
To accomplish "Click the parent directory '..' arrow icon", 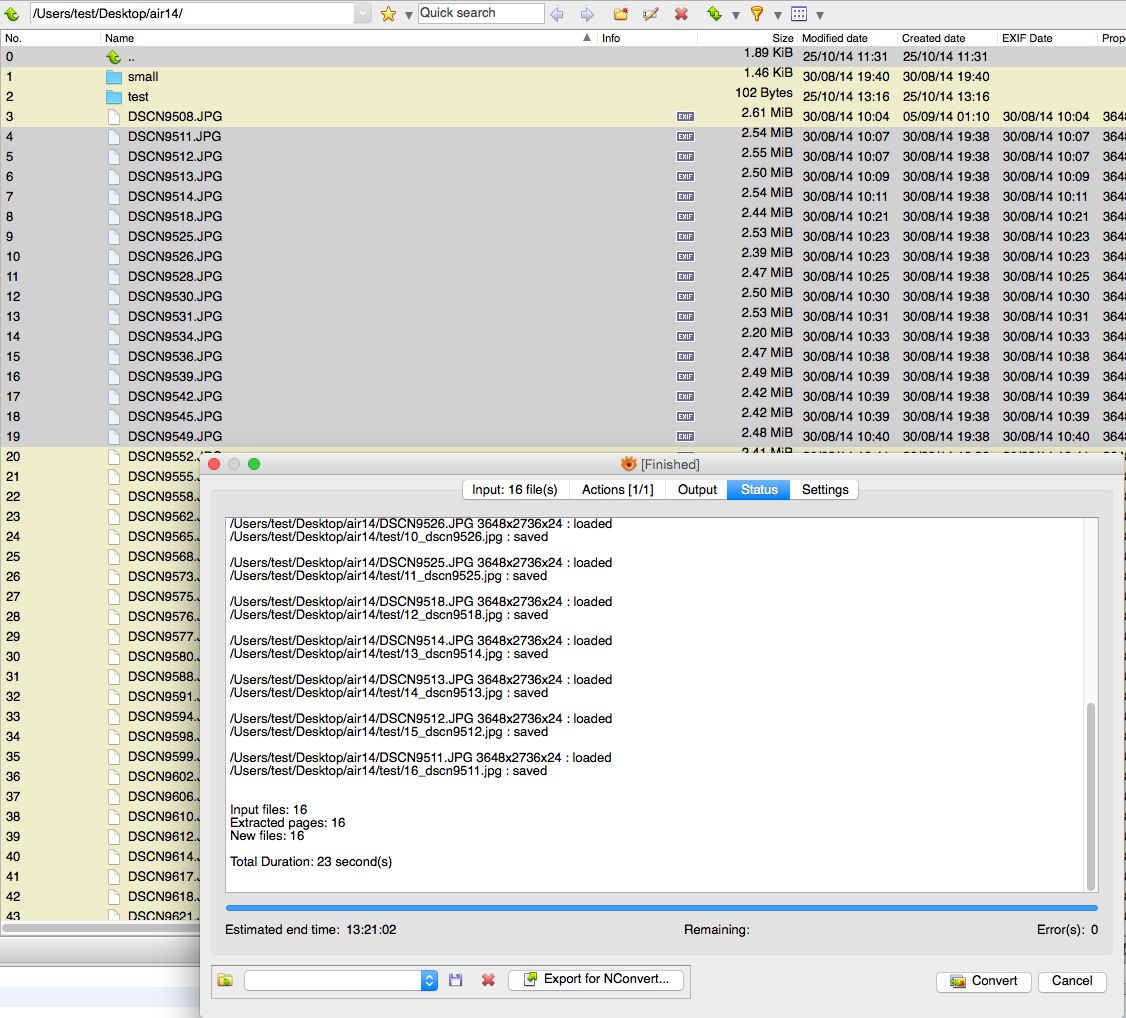I will (113, 57).
